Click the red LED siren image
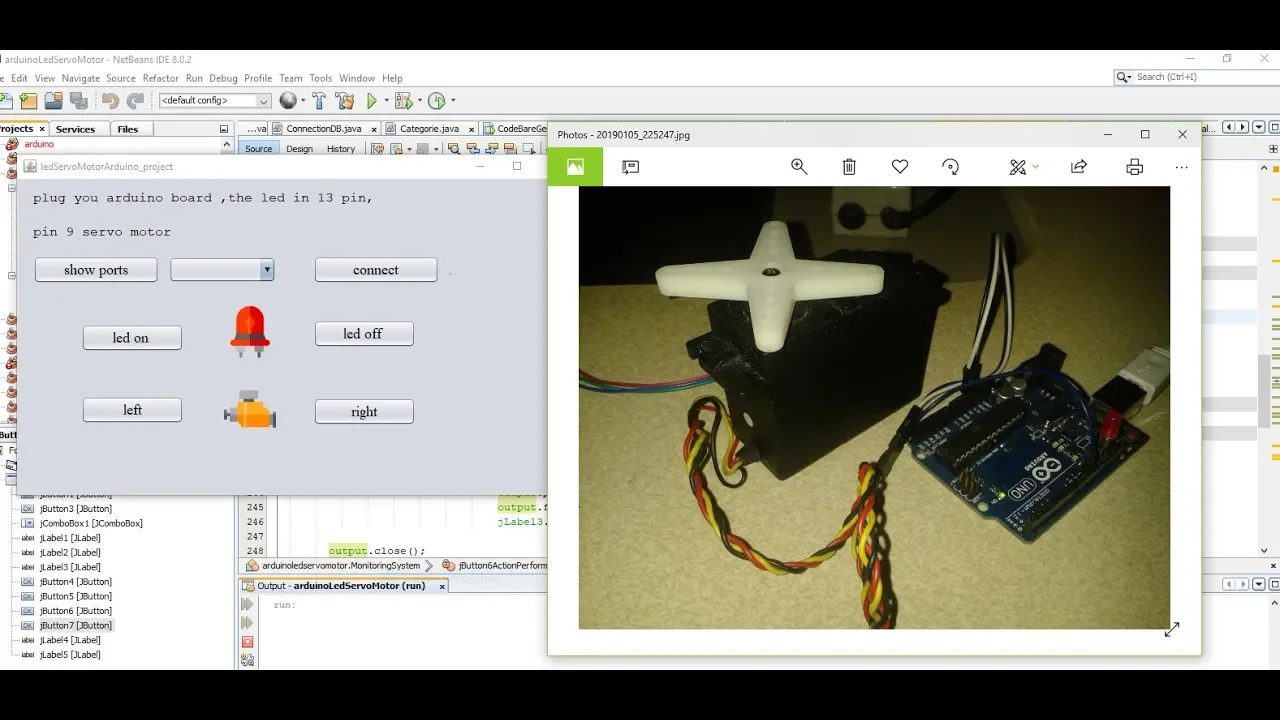The width and height of the screenshot is (1280, 720). (x=250, y=332)
